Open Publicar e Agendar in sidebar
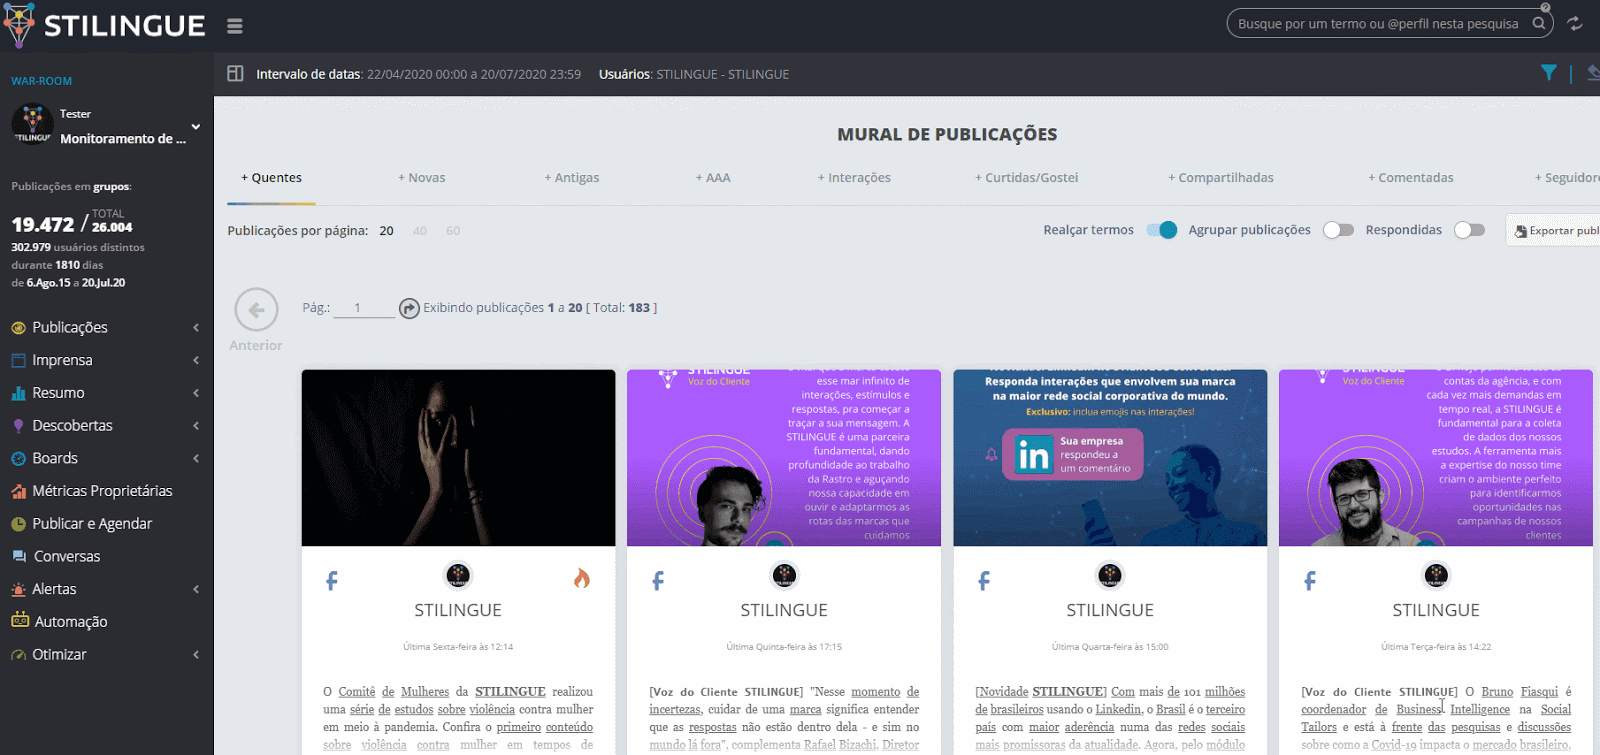Screen dimensions: 1600x755 pyautogui.click(x=92, y=524)
